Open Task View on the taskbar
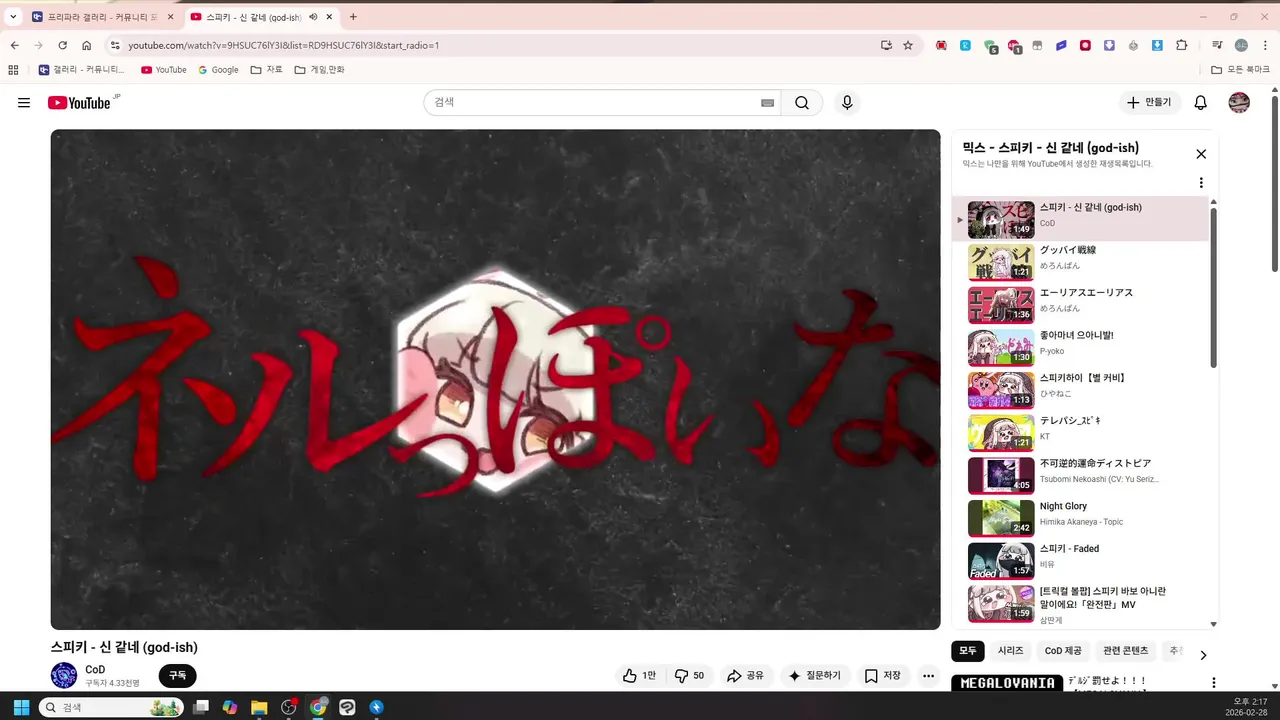 tap(201, 707)
